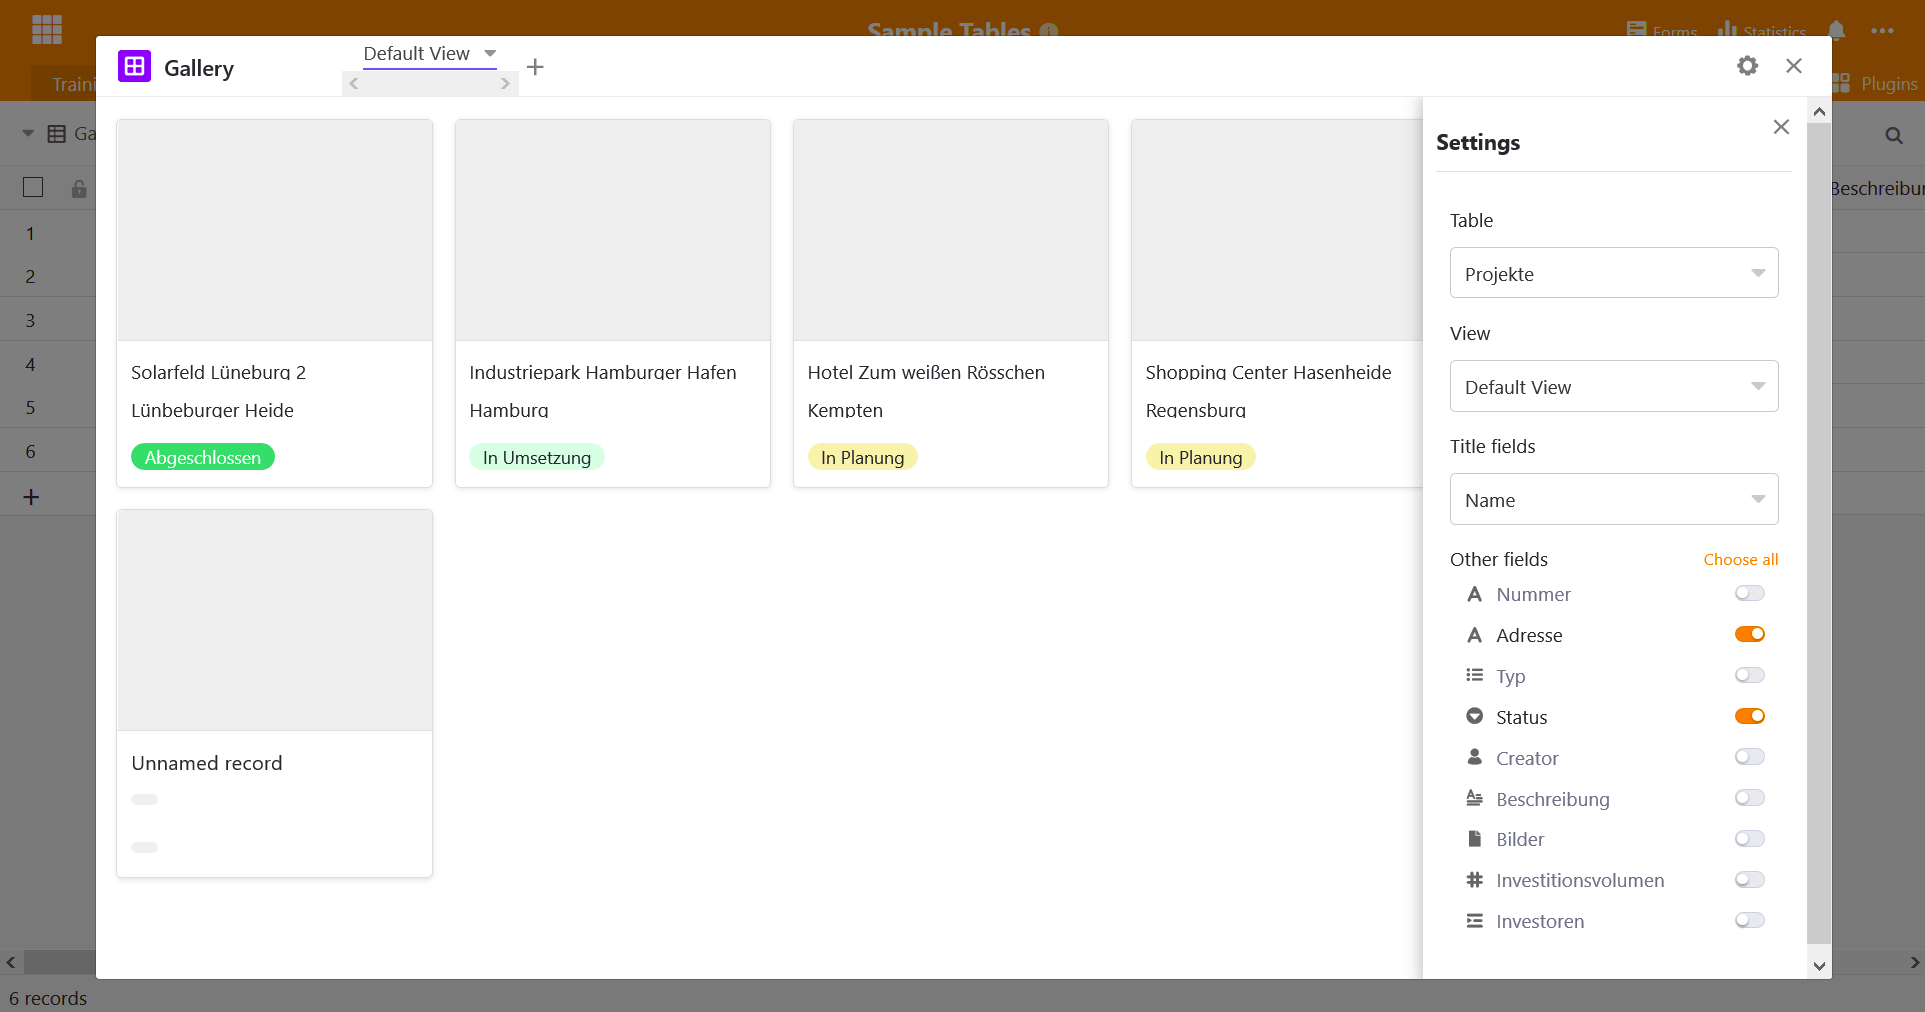Open the three-dots more menu
This screenshot has width=1925, height=1012.
point(1882,30)
